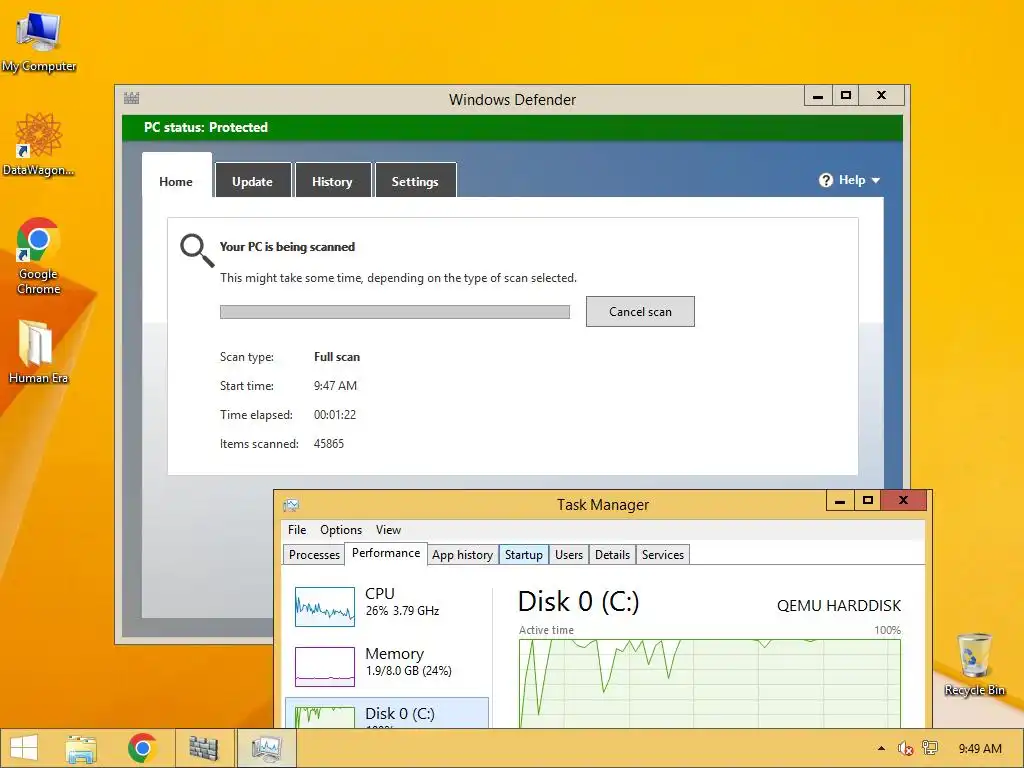Launch Google Chrome from desktop shortcut
1024x768 pixels.
[x=39, y=256]
